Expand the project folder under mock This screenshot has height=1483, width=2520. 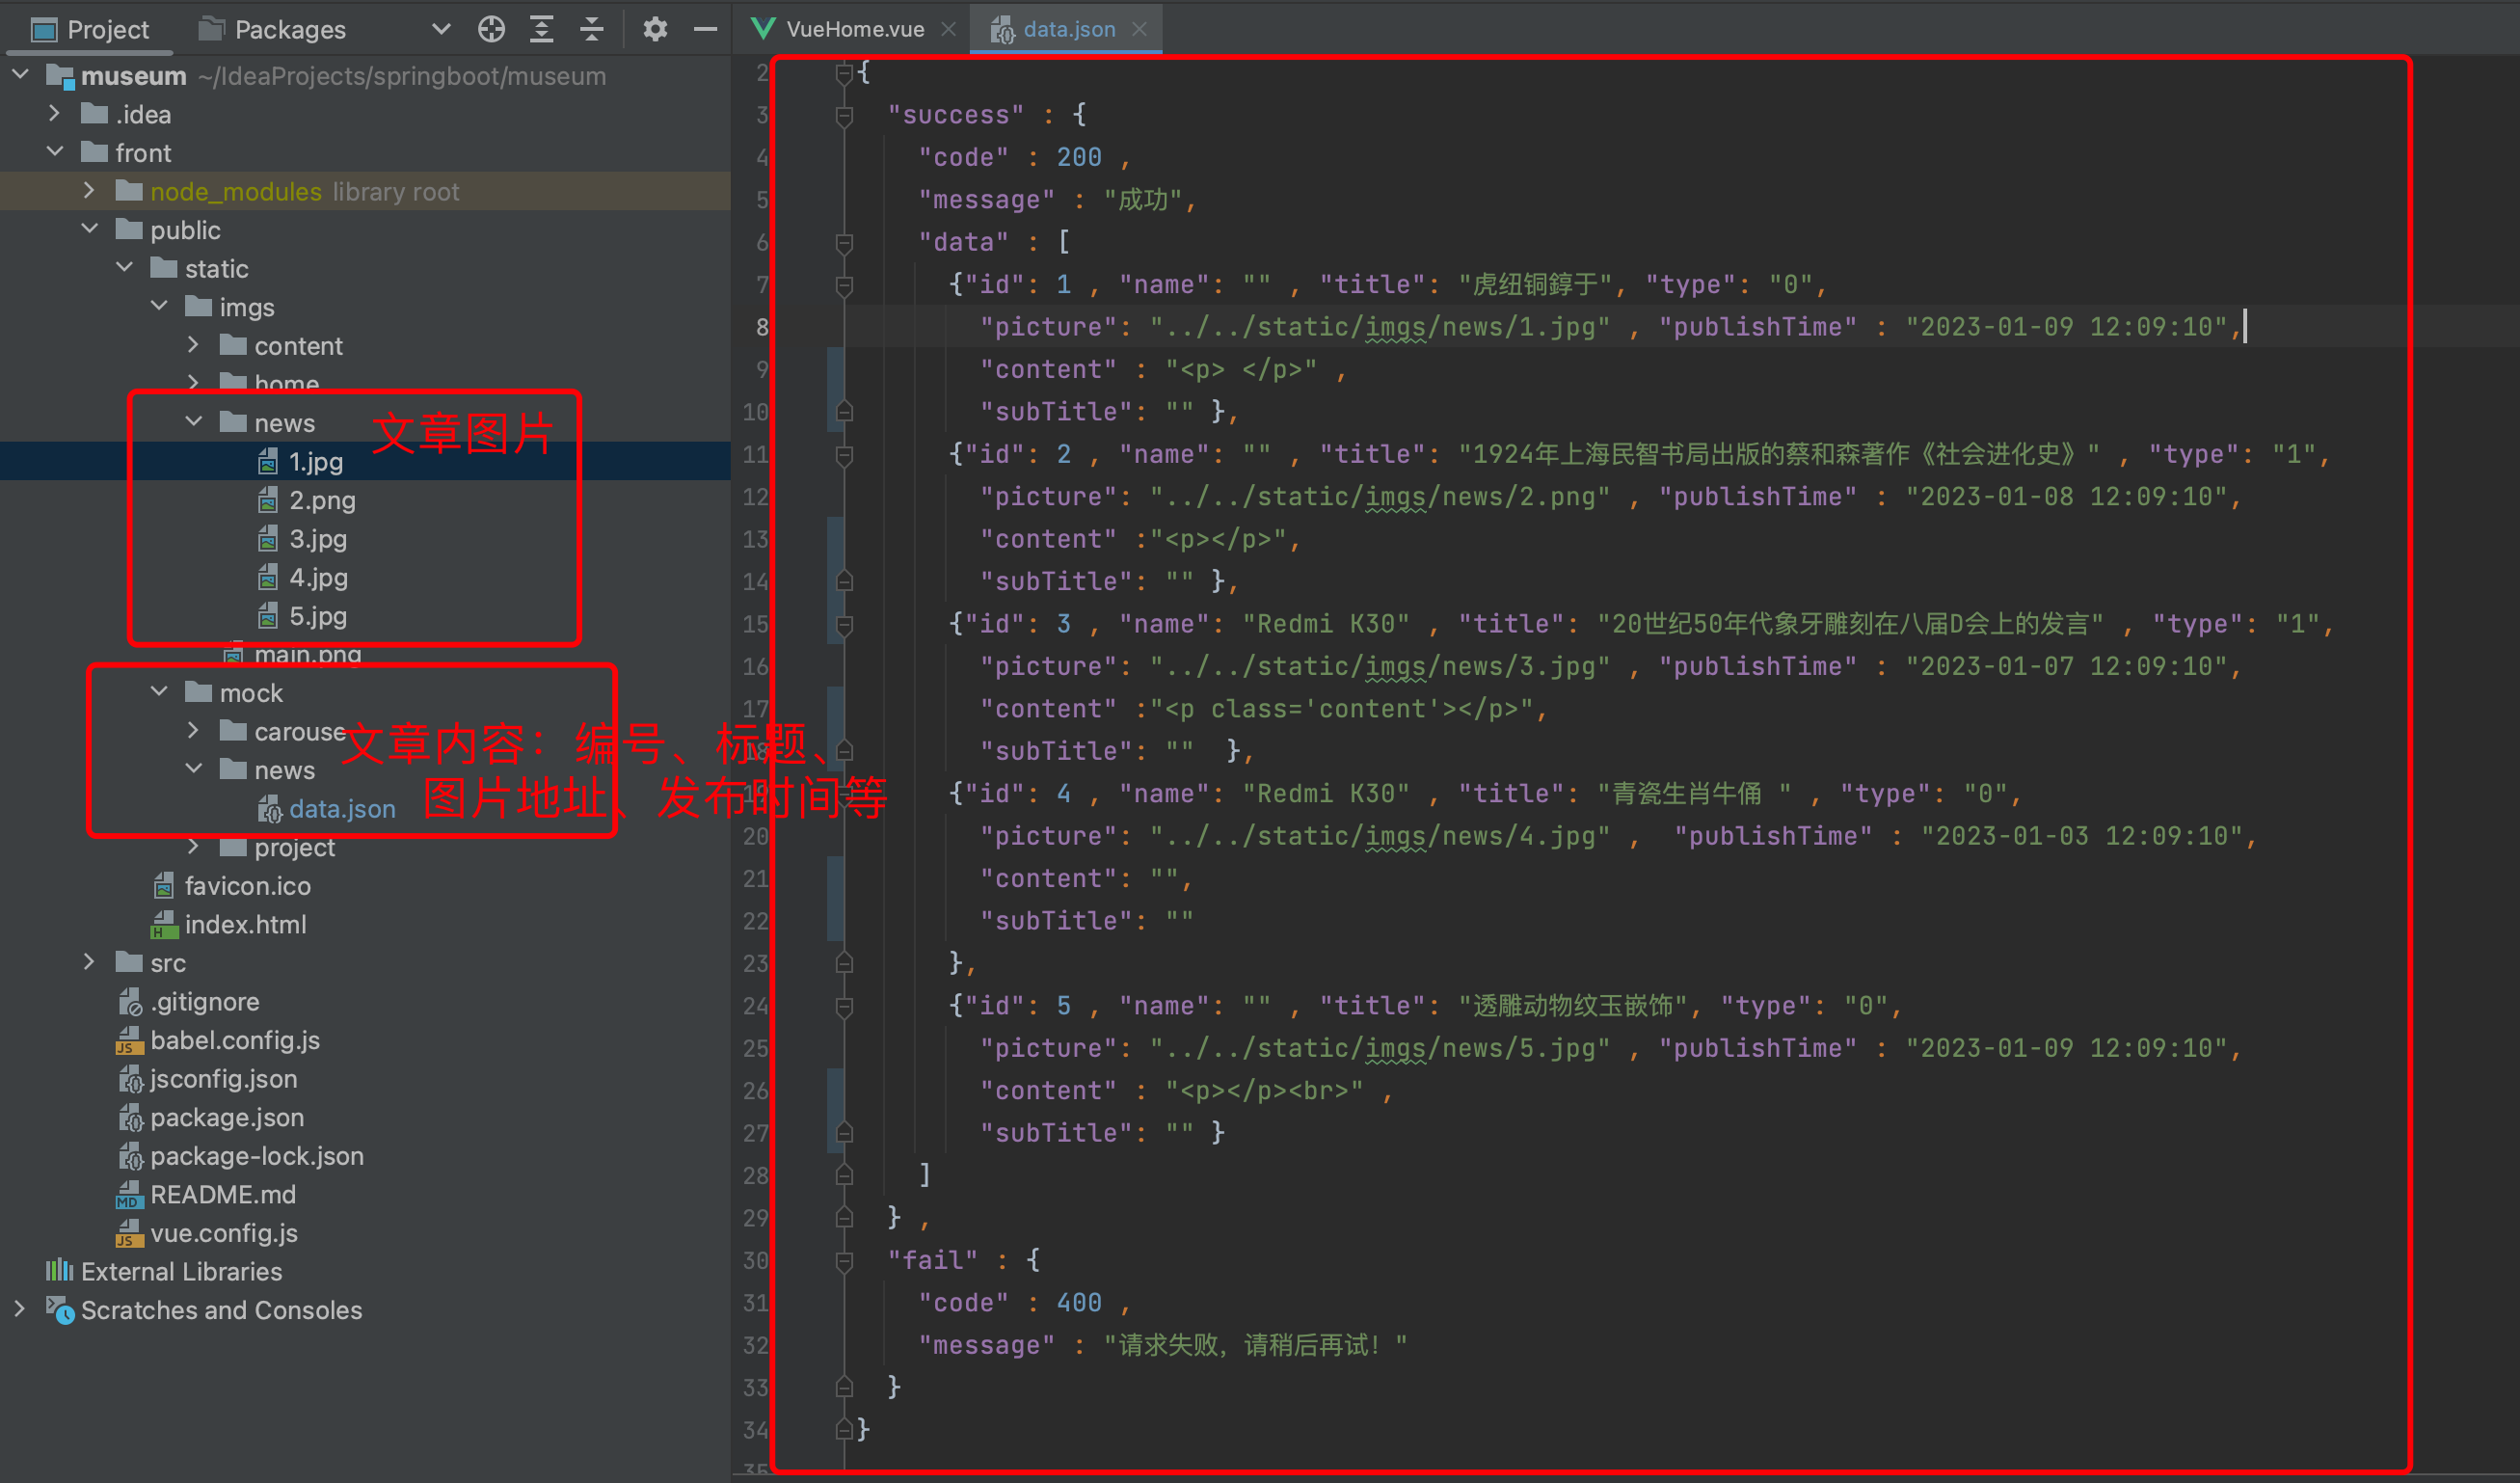point(194,847)
